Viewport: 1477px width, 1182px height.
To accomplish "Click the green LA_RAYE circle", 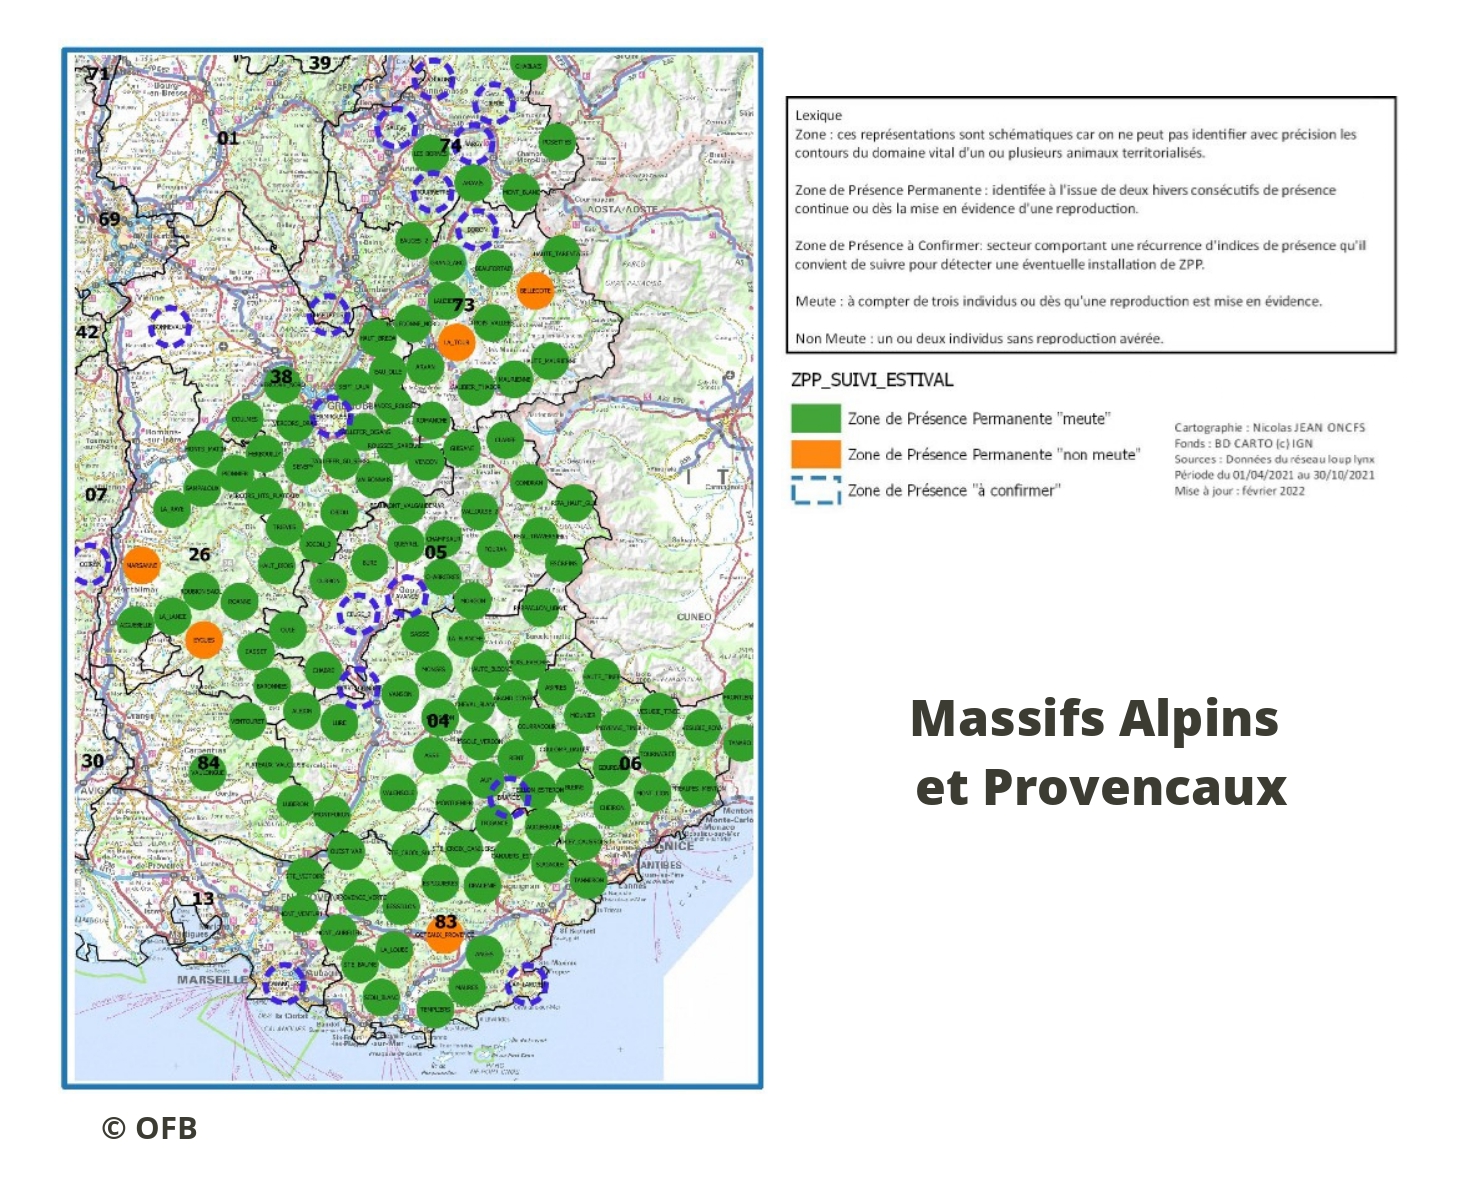I will pyautogui.click(x=172, y=509).
